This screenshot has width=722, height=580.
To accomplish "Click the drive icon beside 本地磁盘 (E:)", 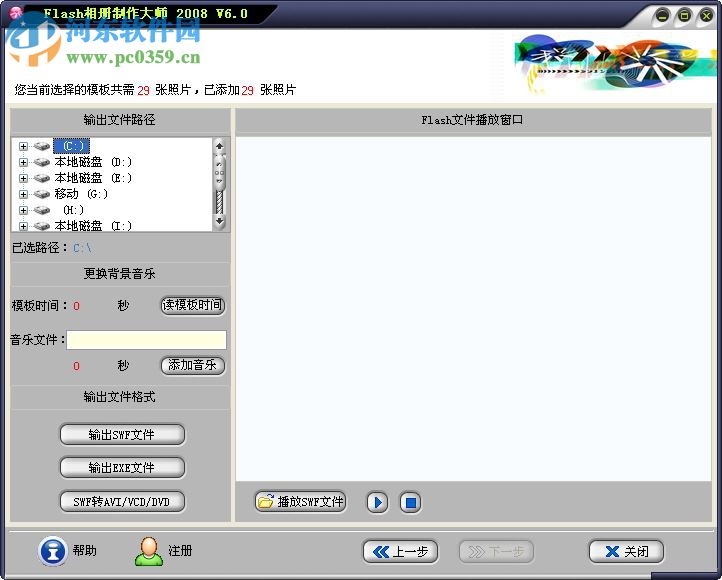I will click(41, 178).
